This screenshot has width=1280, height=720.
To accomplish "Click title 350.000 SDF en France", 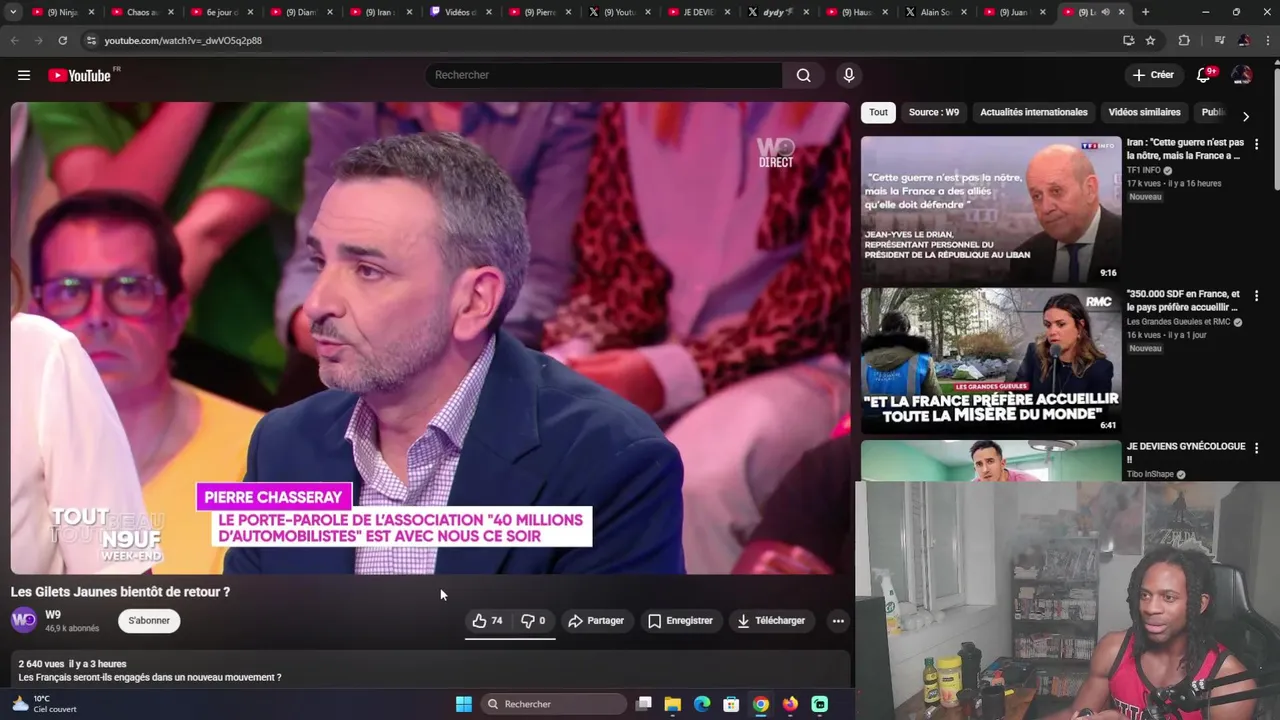I will pos(1185,301).
